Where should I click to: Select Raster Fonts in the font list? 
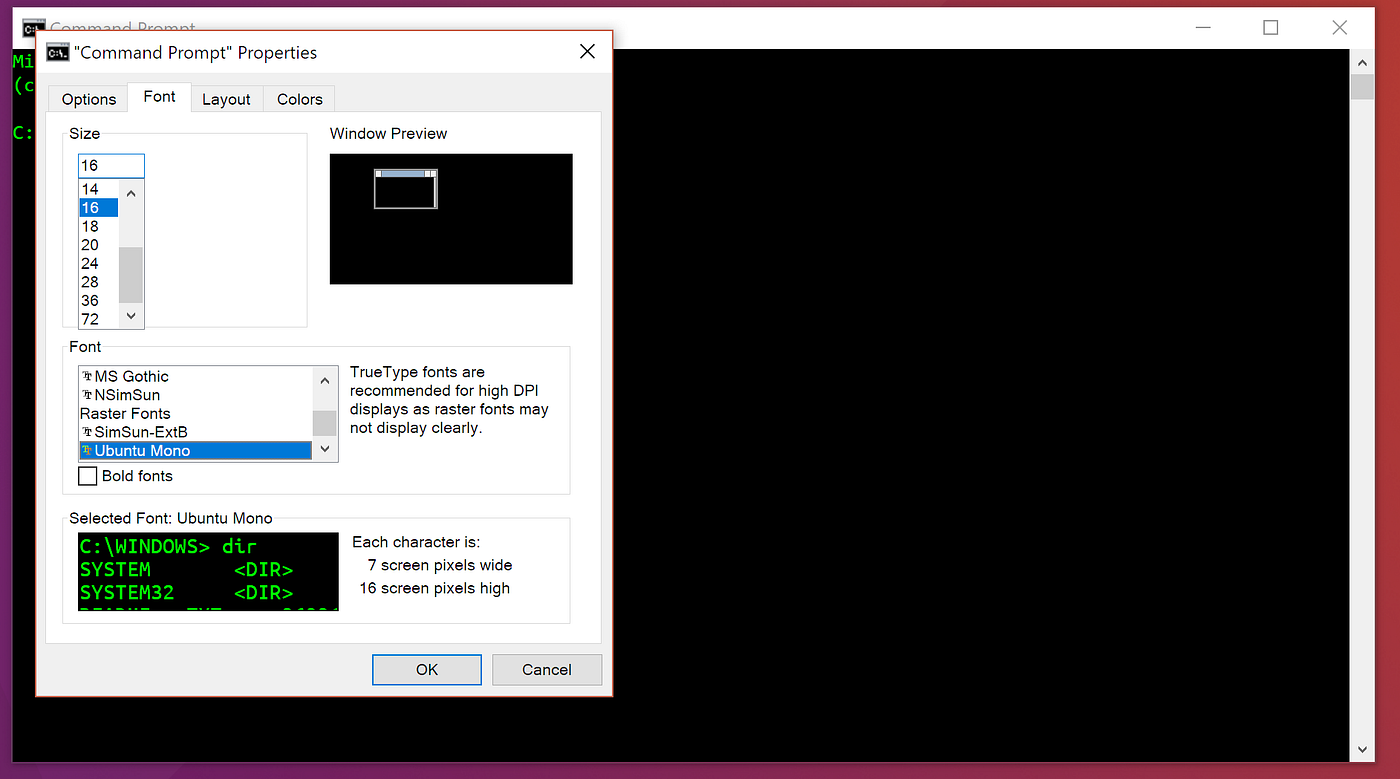tap(125, 413)
